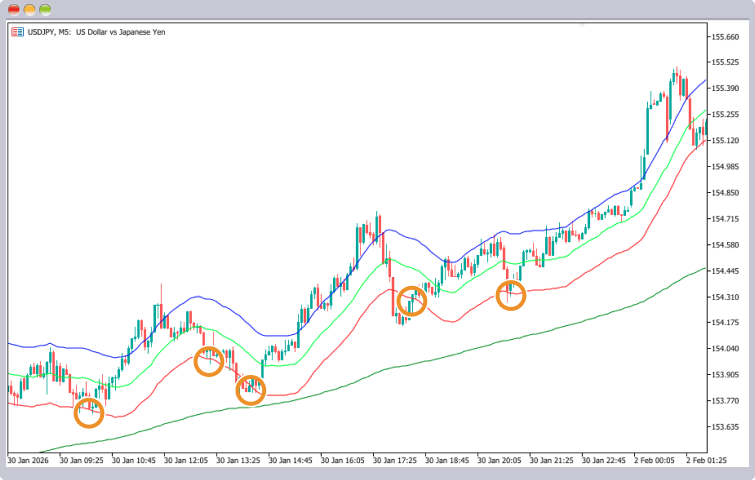This screenshot has height=480, width=755.
Task: Click the orange circle near 20:05
Action: (x=511, y=295)
